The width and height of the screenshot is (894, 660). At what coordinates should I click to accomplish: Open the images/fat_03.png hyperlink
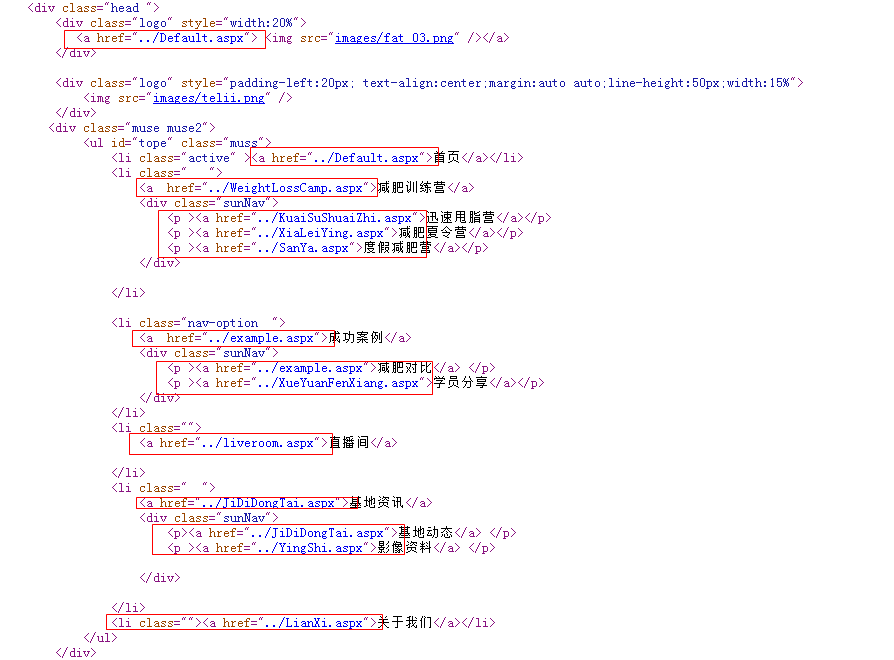pos(395,38)
